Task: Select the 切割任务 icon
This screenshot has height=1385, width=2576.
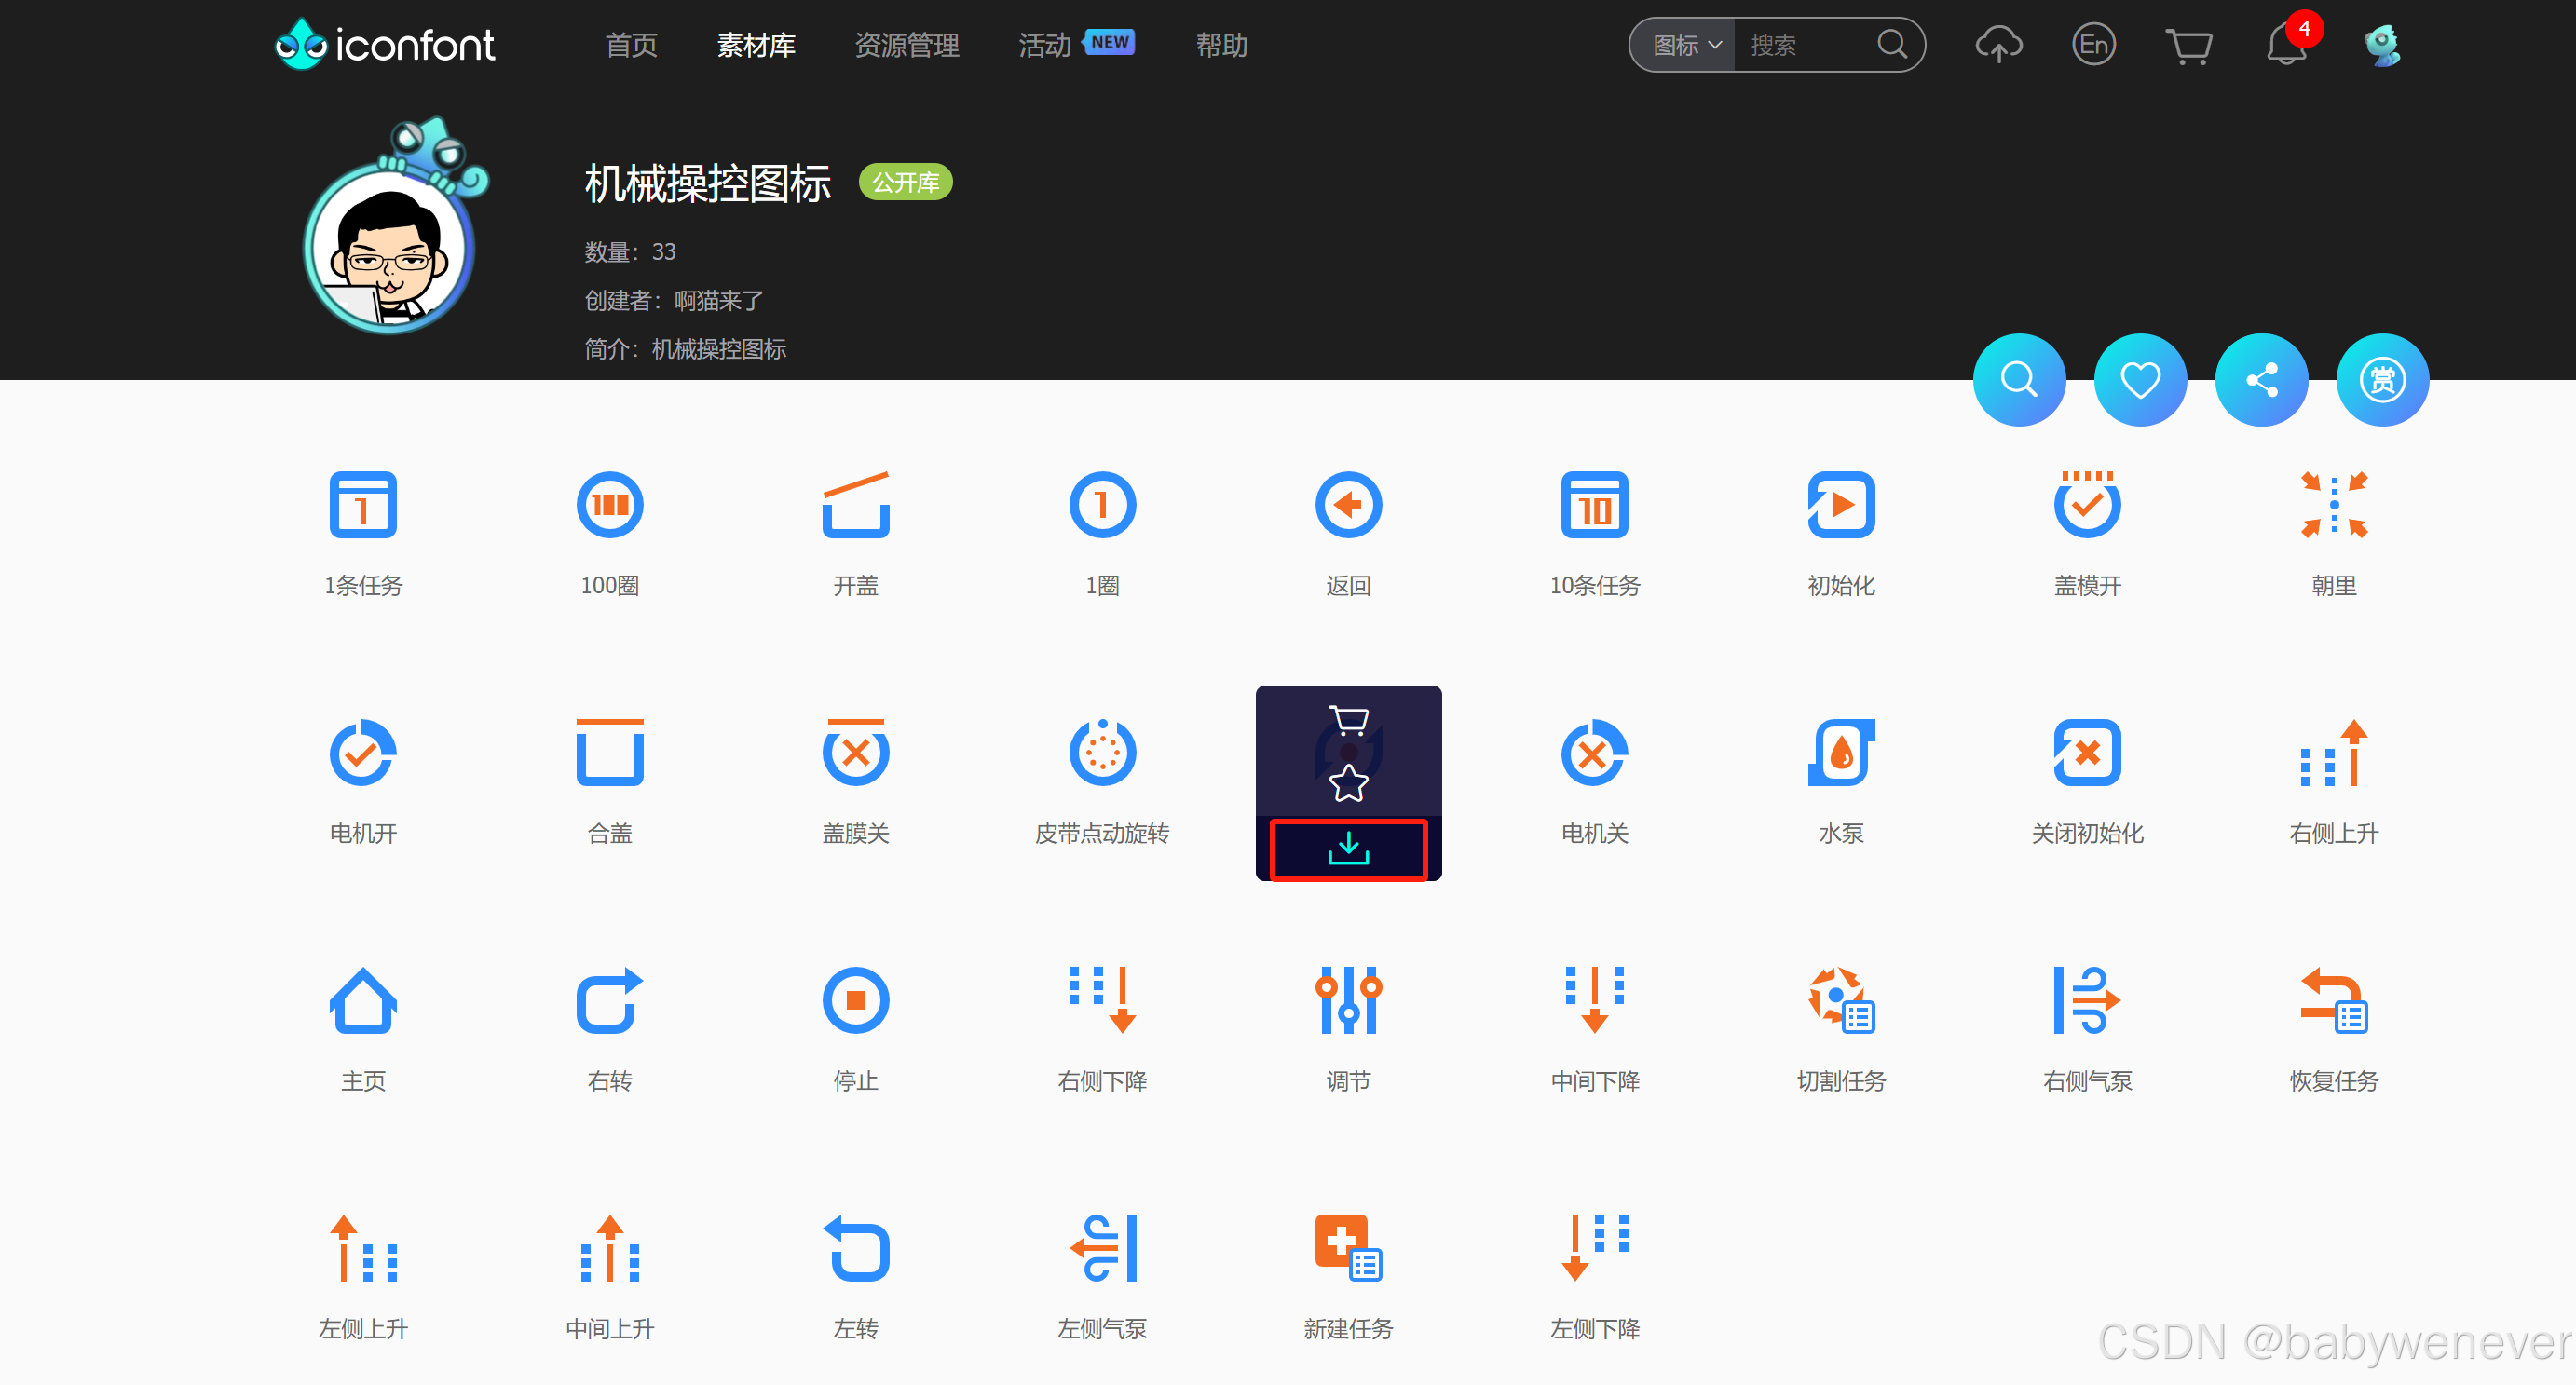Action: tap(1840, 1001)
